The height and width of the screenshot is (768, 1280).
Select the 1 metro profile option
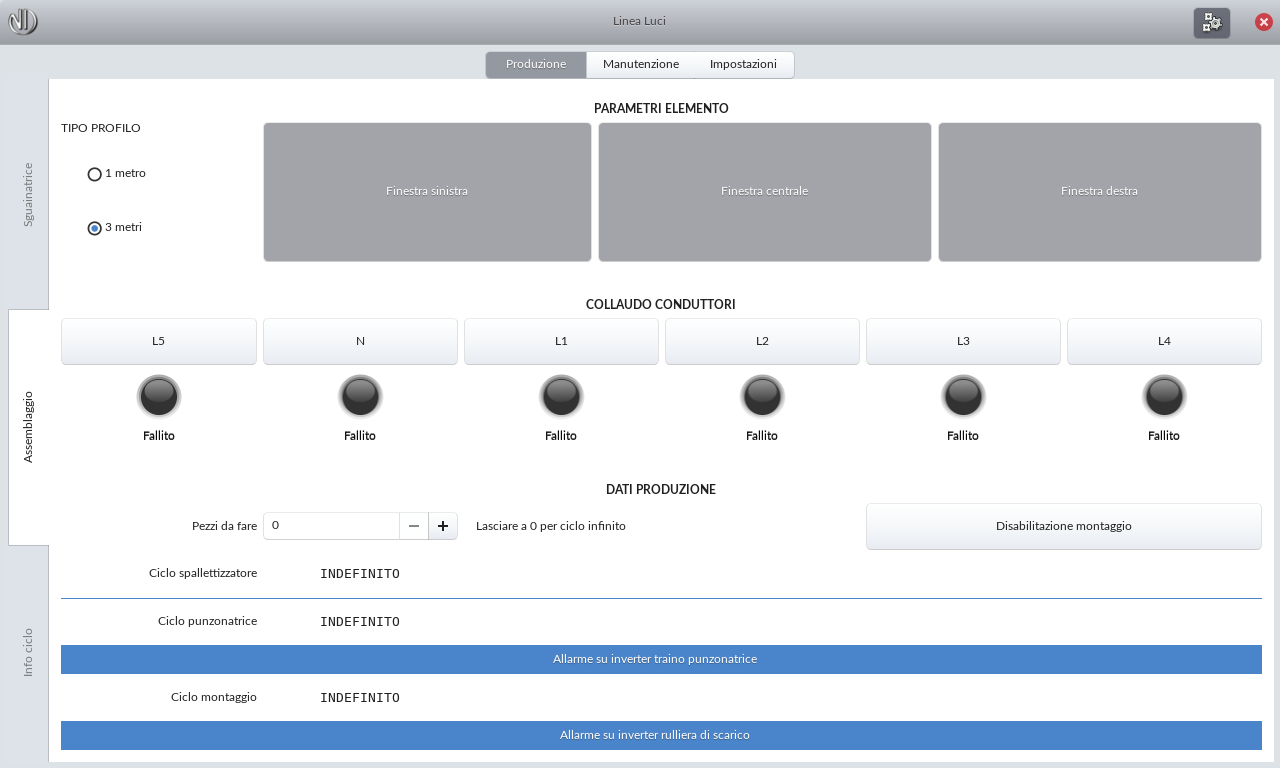point(117,174)
